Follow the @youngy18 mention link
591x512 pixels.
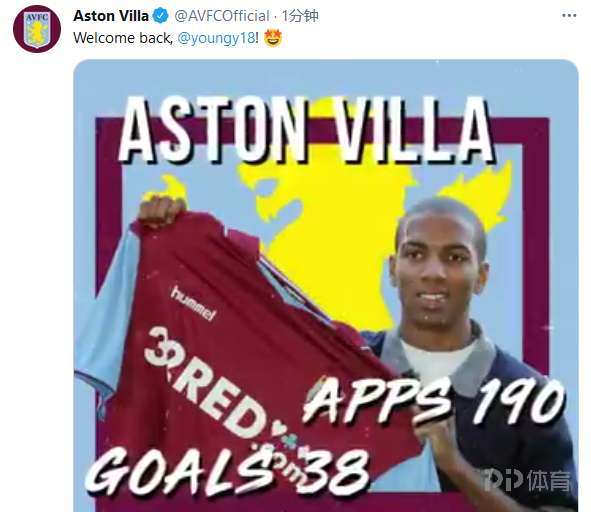click(x=216, y=38)
